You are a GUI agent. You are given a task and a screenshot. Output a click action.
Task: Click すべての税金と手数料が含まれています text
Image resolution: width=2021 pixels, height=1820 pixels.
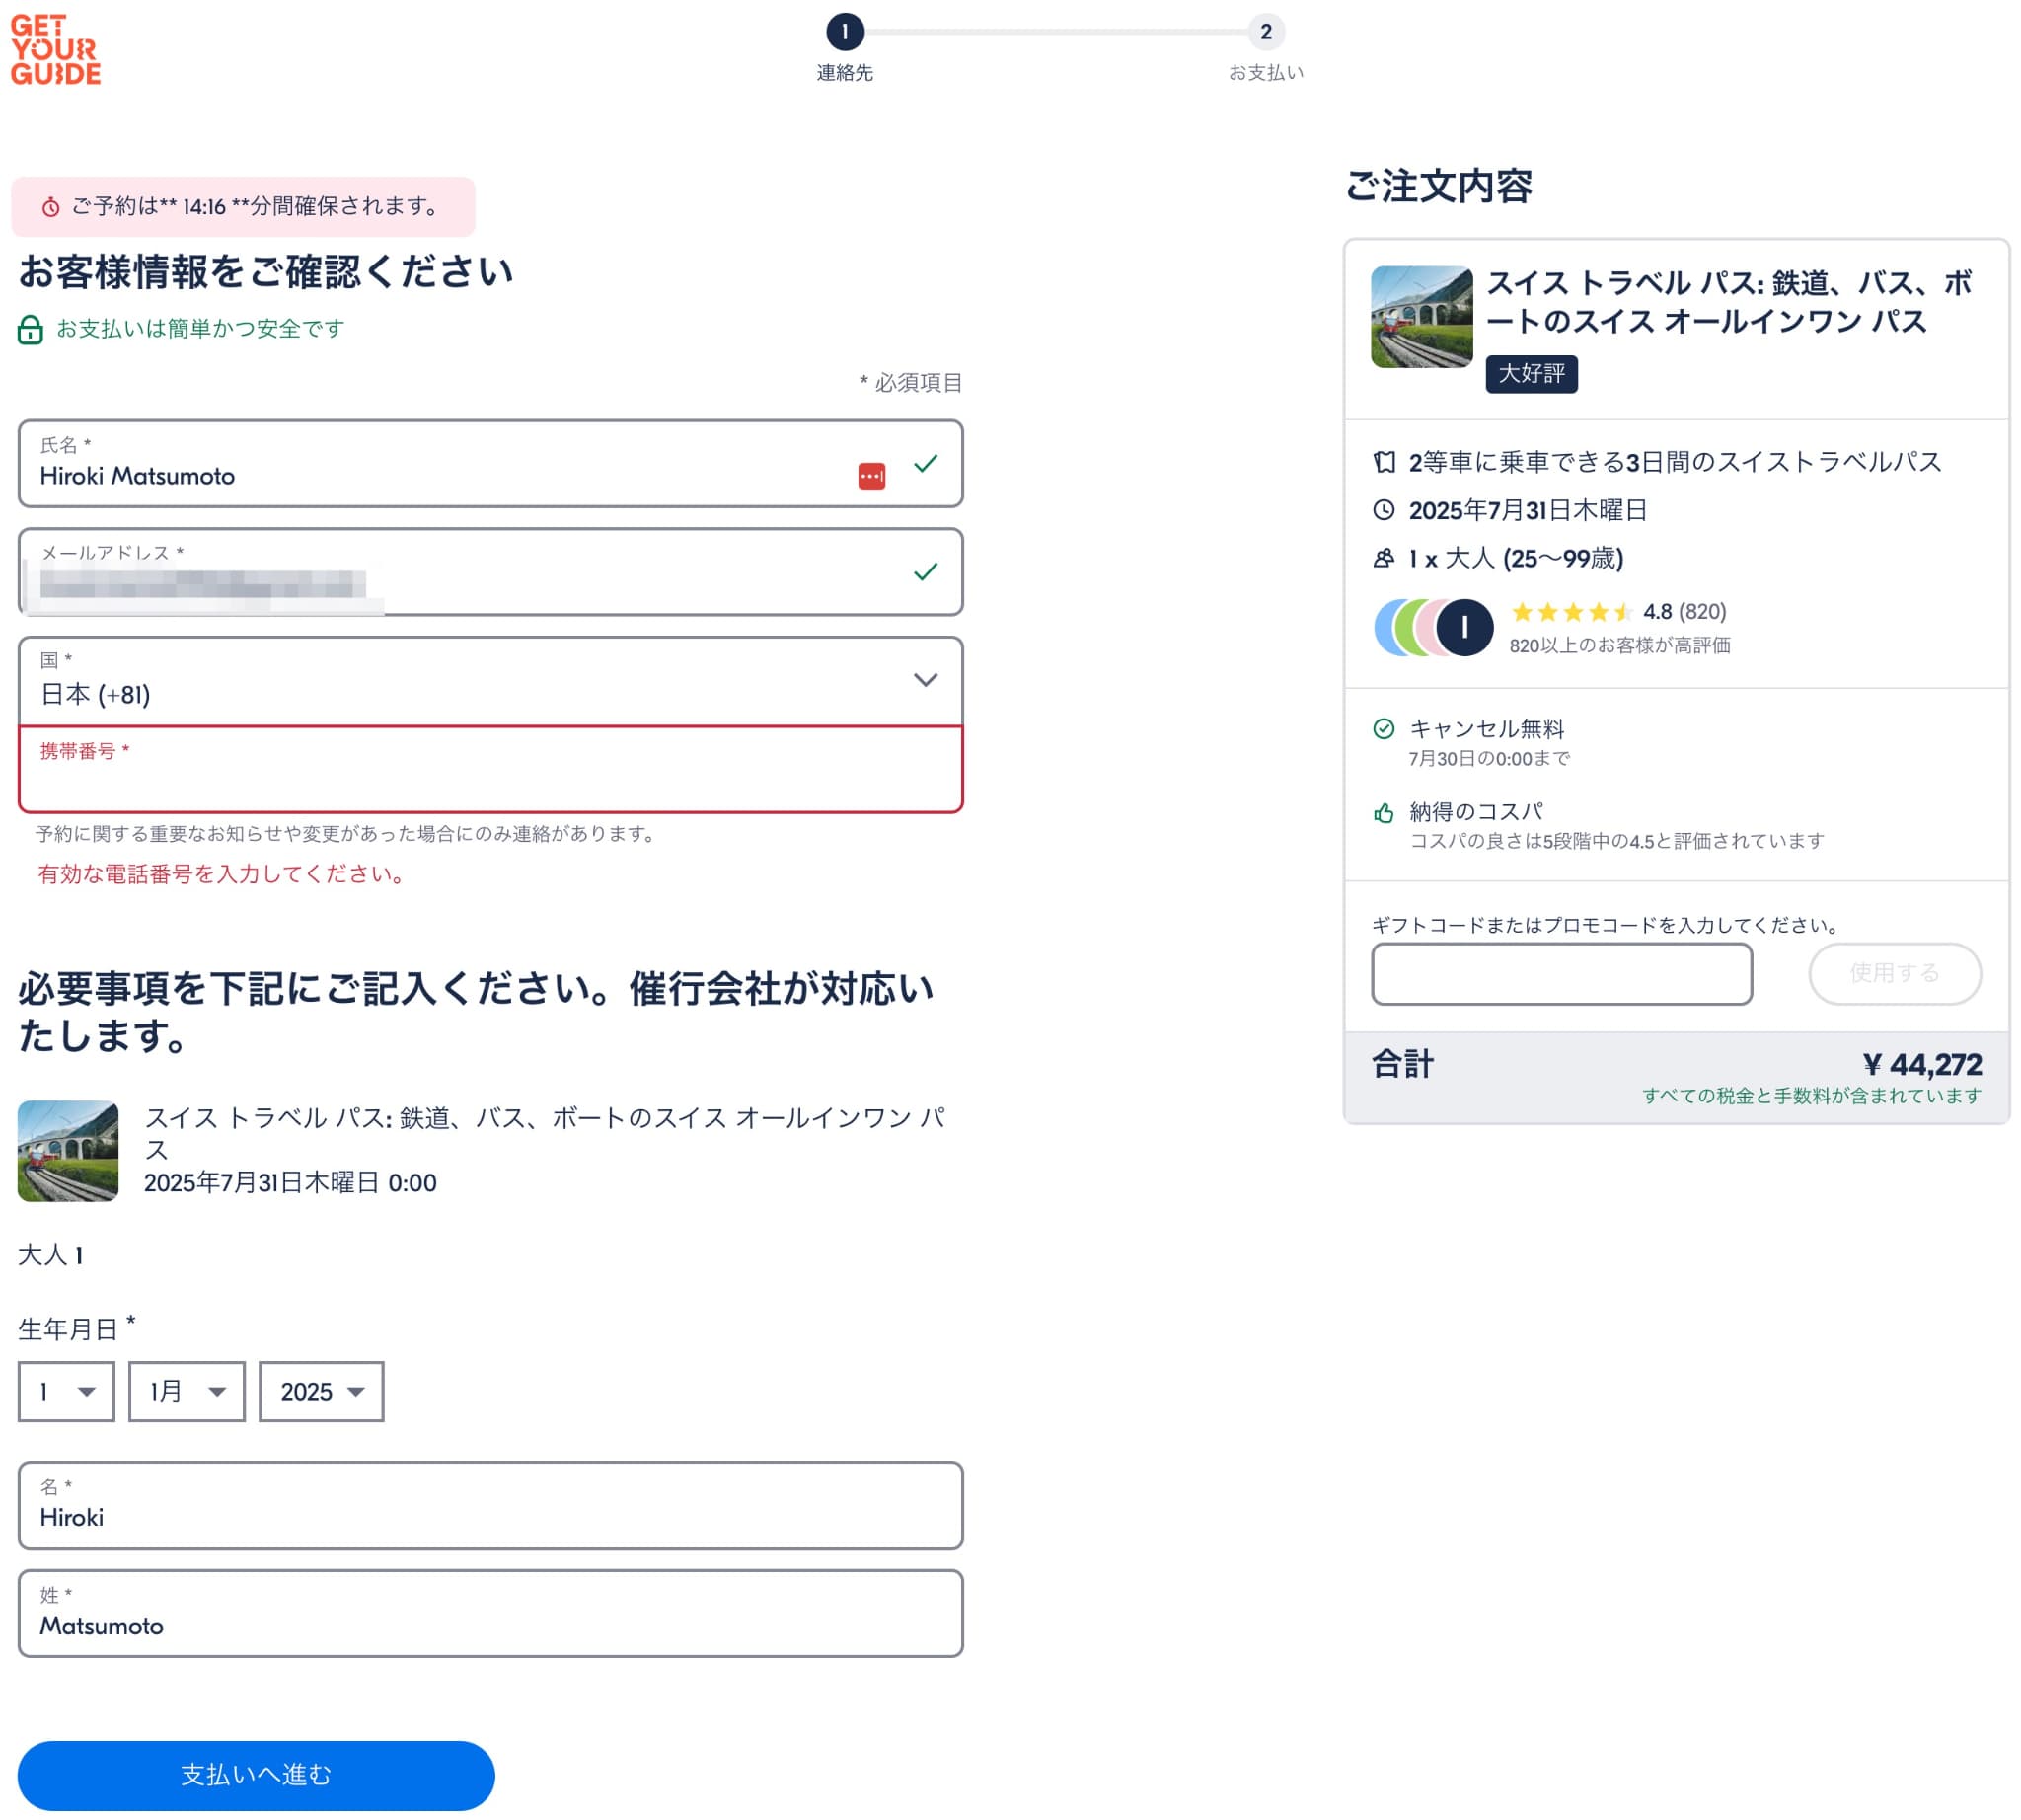(1811, 1096)
